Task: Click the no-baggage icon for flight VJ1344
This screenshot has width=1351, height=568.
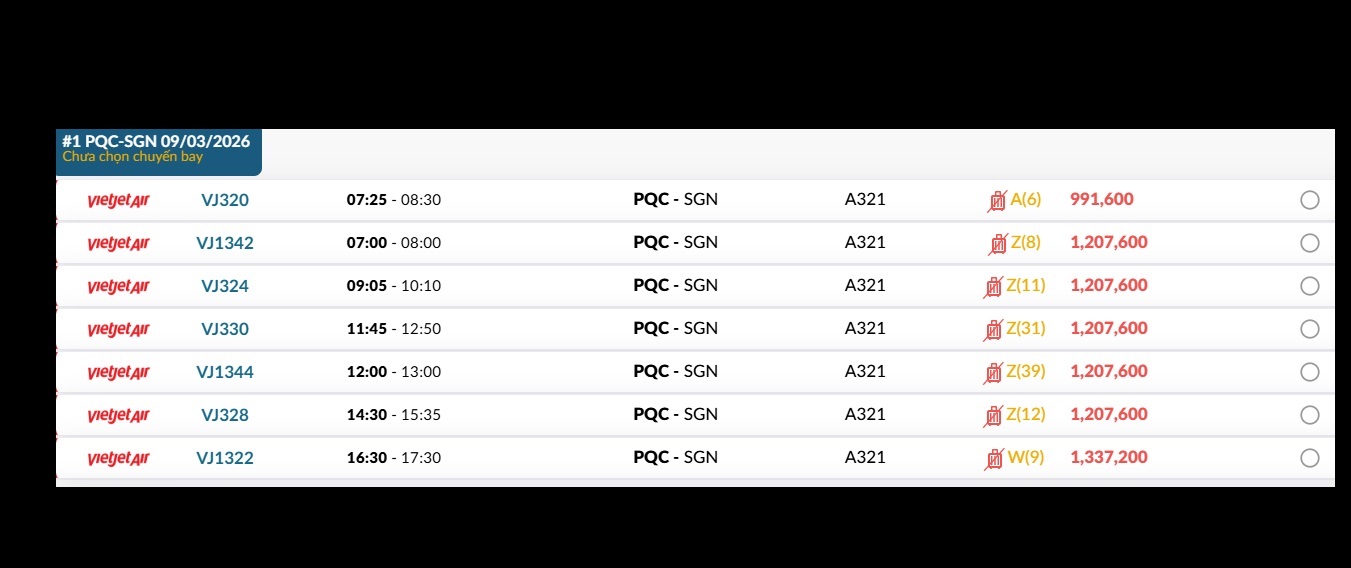Action: point(993,373)
